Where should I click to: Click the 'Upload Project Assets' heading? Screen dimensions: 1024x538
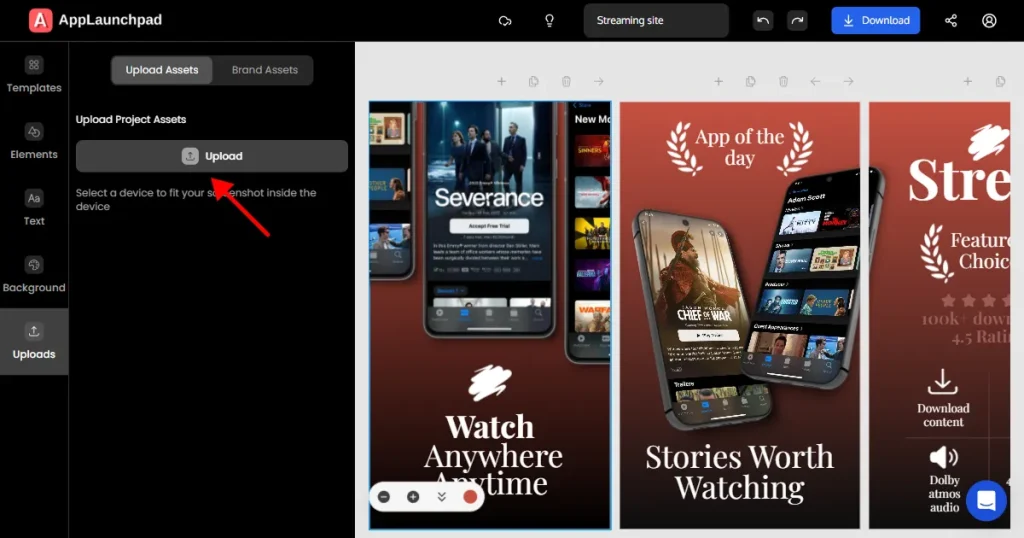(x=131, y=119)
